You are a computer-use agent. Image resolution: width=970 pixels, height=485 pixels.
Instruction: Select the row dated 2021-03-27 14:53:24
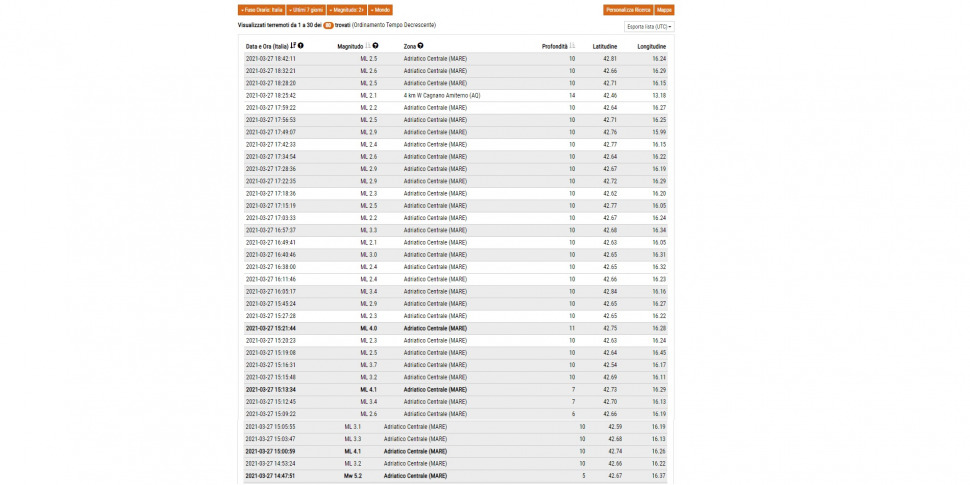[455, 463]
